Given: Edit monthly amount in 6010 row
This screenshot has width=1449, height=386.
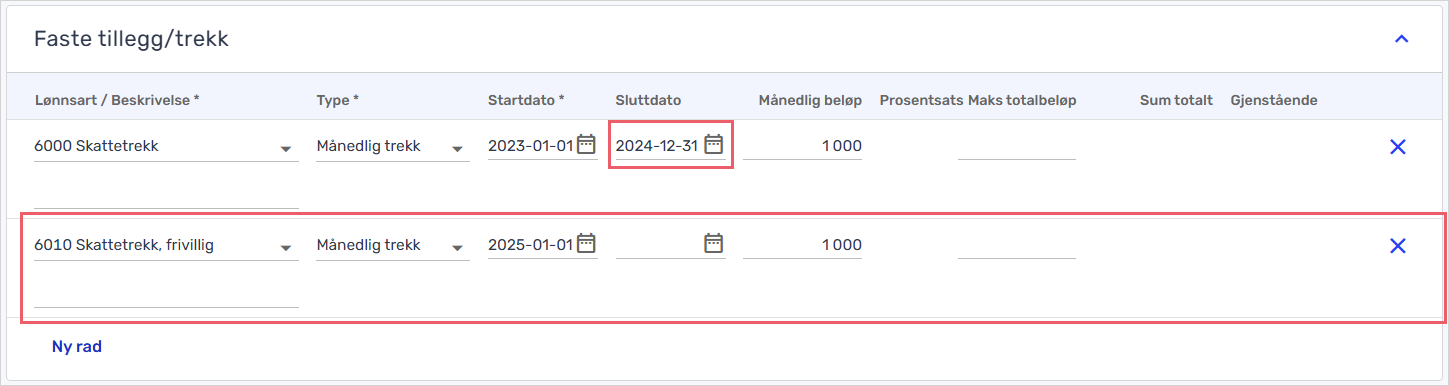Looking at the screenshot, I should point(802,245).
